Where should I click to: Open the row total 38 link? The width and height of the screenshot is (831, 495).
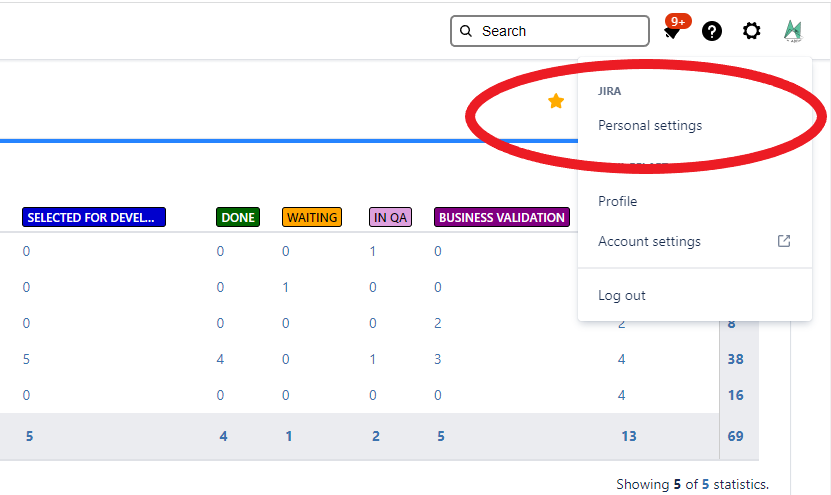735,359
